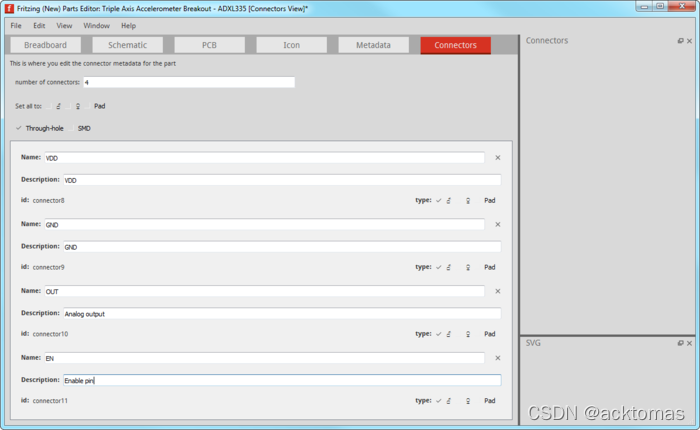Select the Connectors tab

(455, 45)
